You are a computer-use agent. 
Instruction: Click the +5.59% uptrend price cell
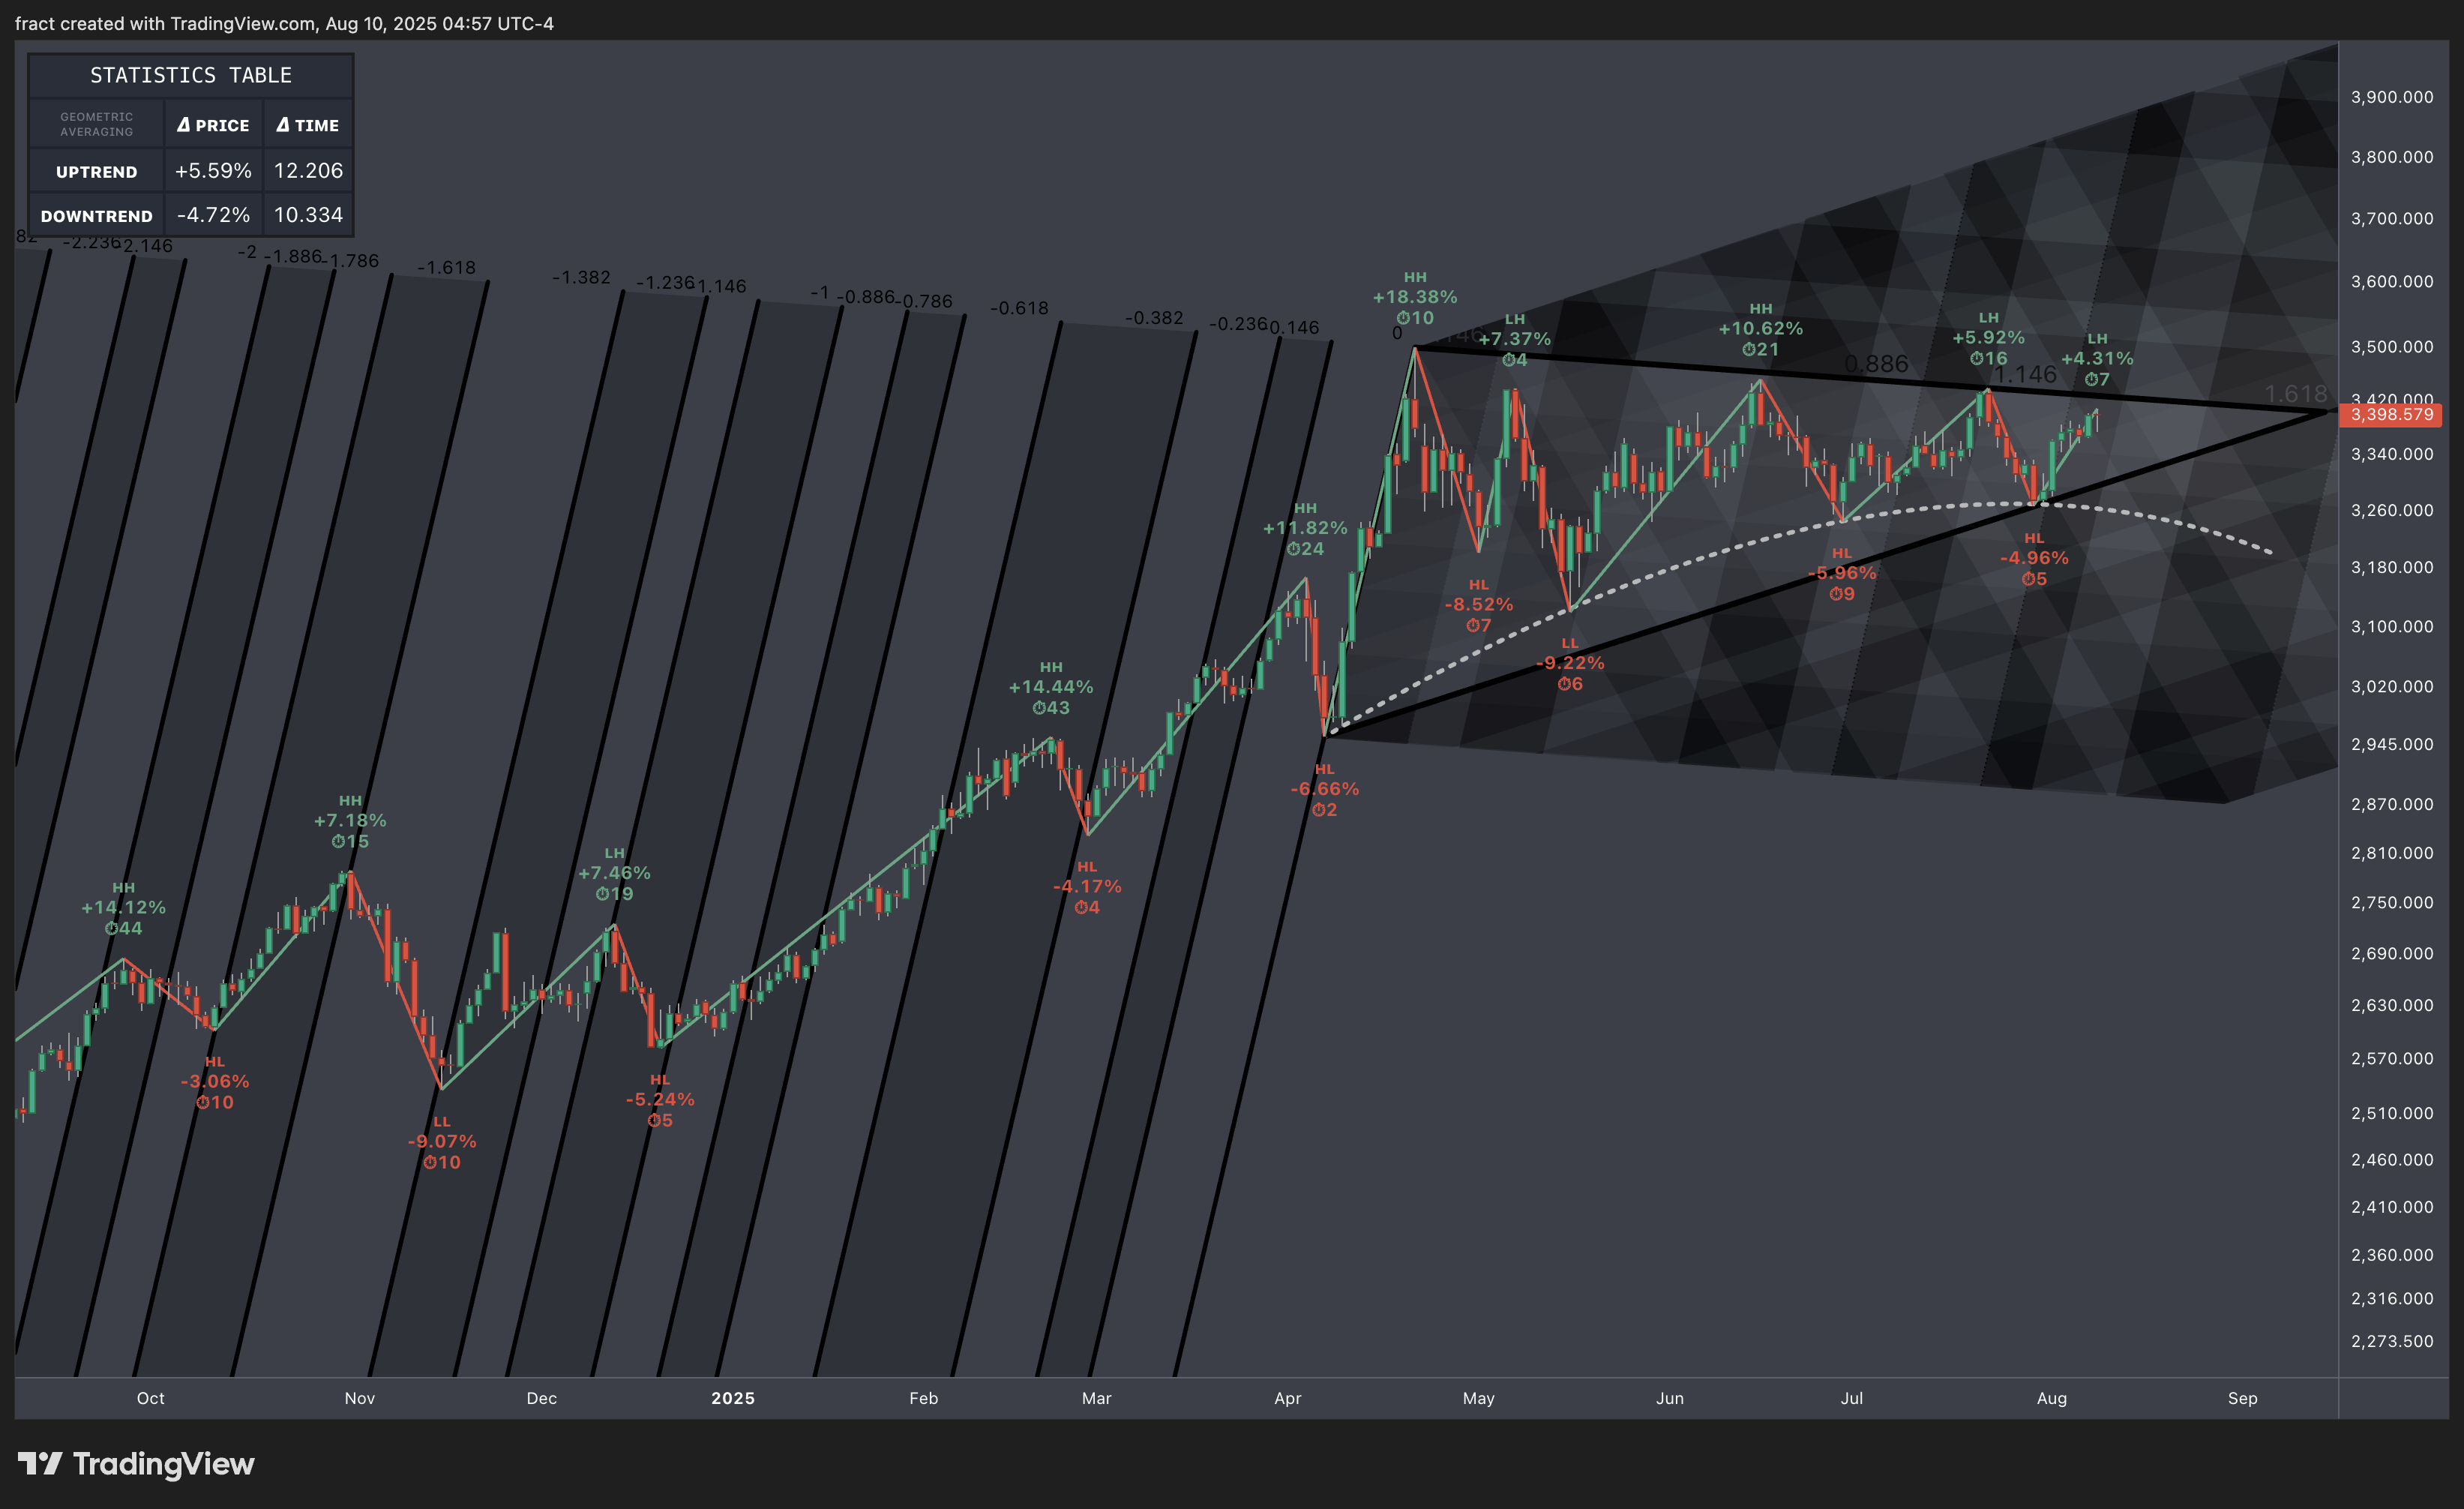tap(213, 171)
